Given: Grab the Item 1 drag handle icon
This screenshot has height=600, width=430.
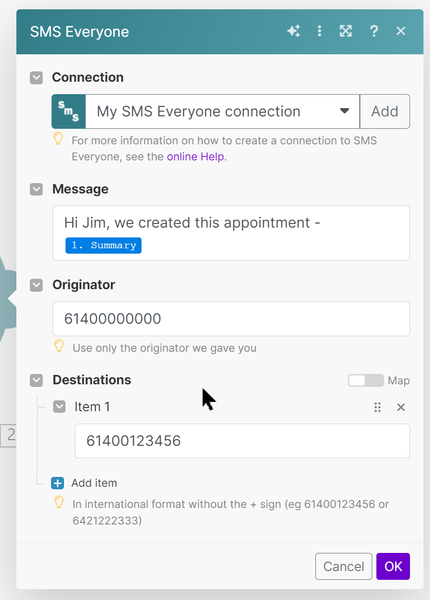Looking at the screenshot, I should 378,407.
